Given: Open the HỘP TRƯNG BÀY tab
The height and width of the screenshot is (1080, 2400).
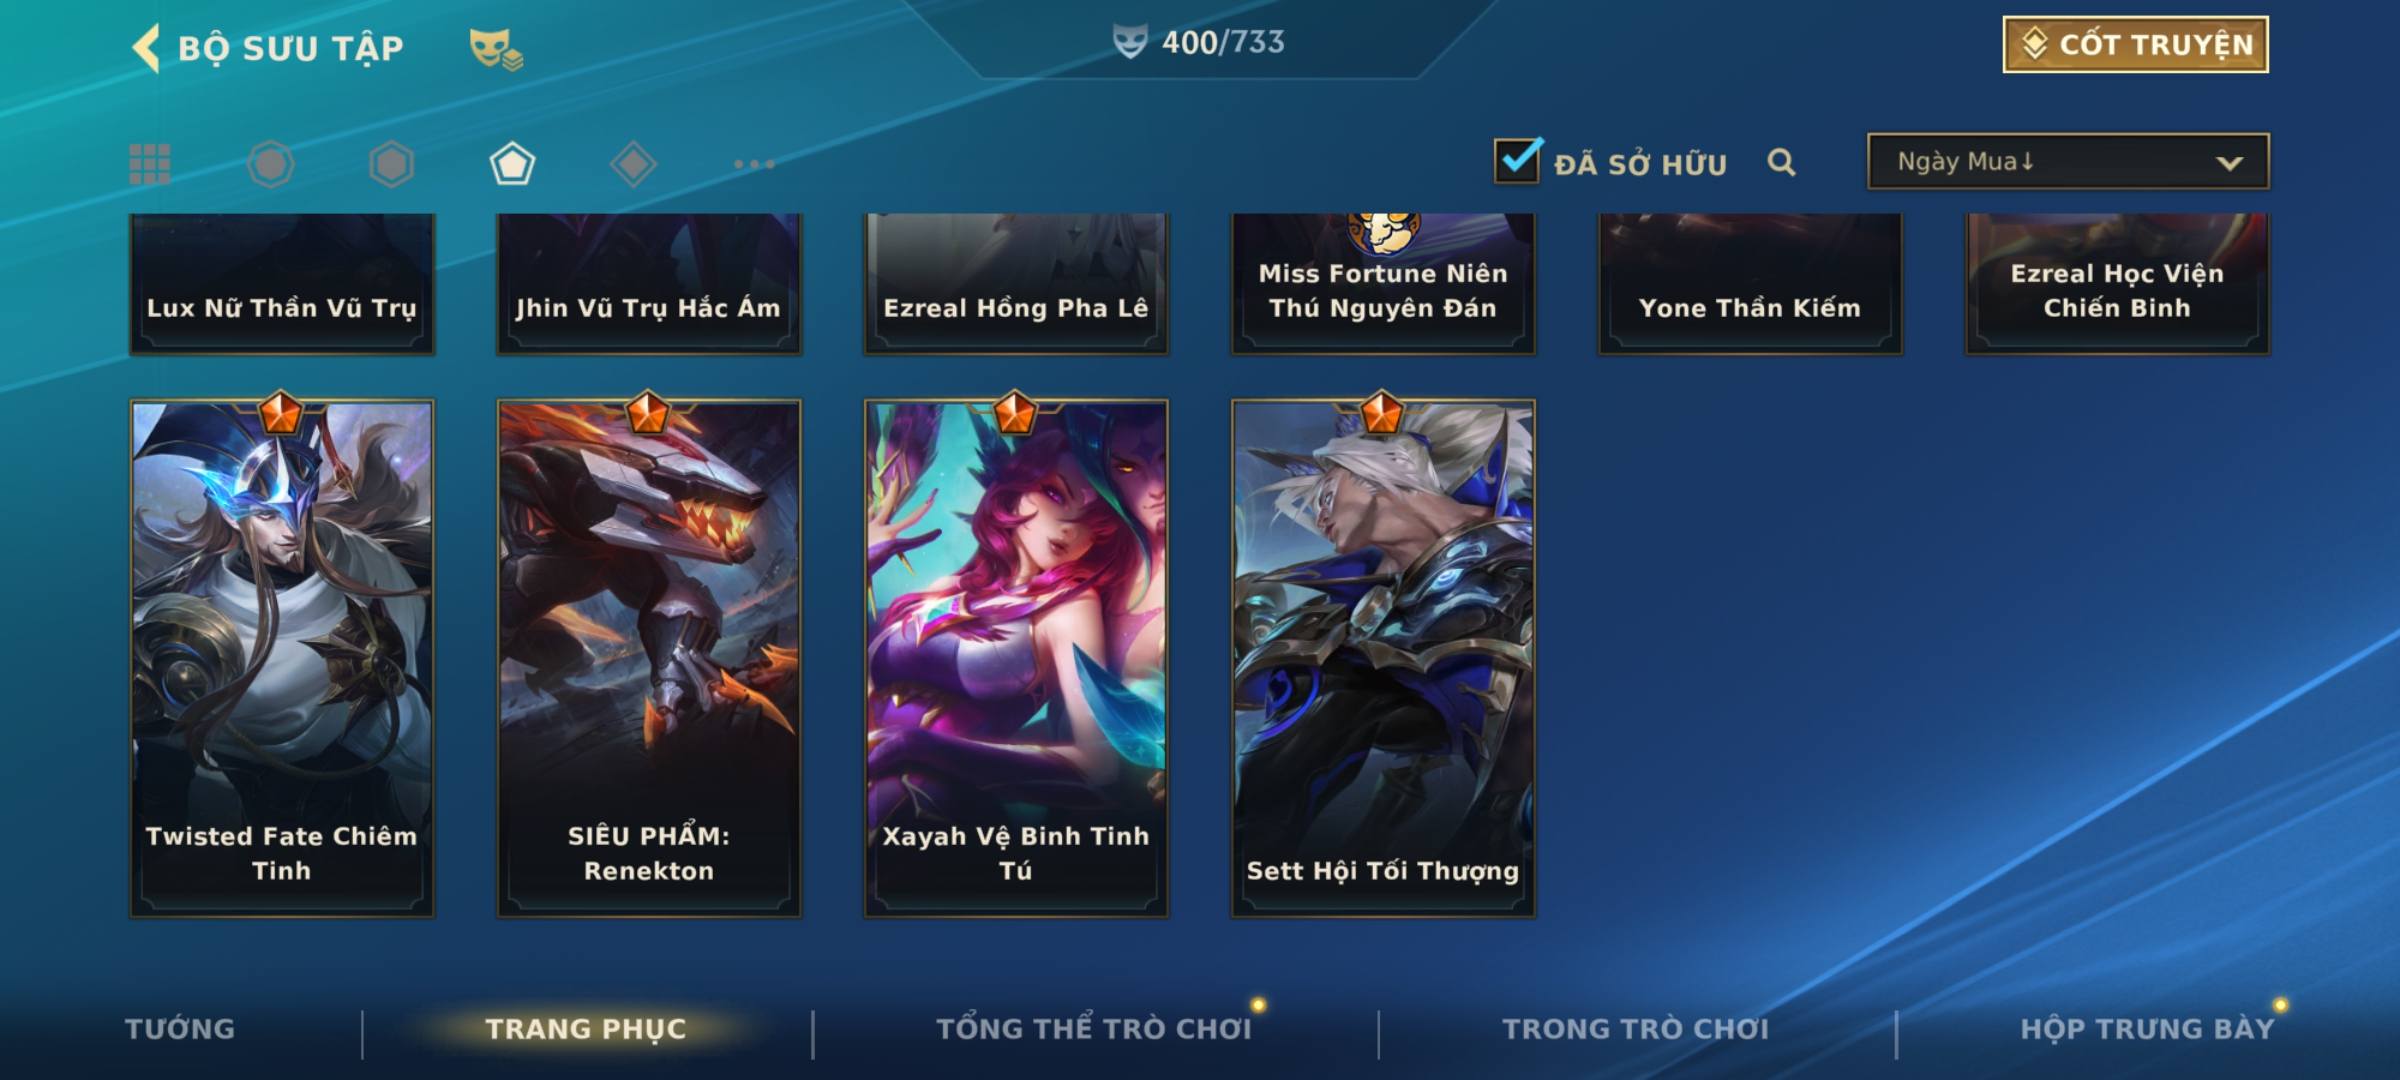Looking at the screenshot, I should (x=2147, y=1029).
